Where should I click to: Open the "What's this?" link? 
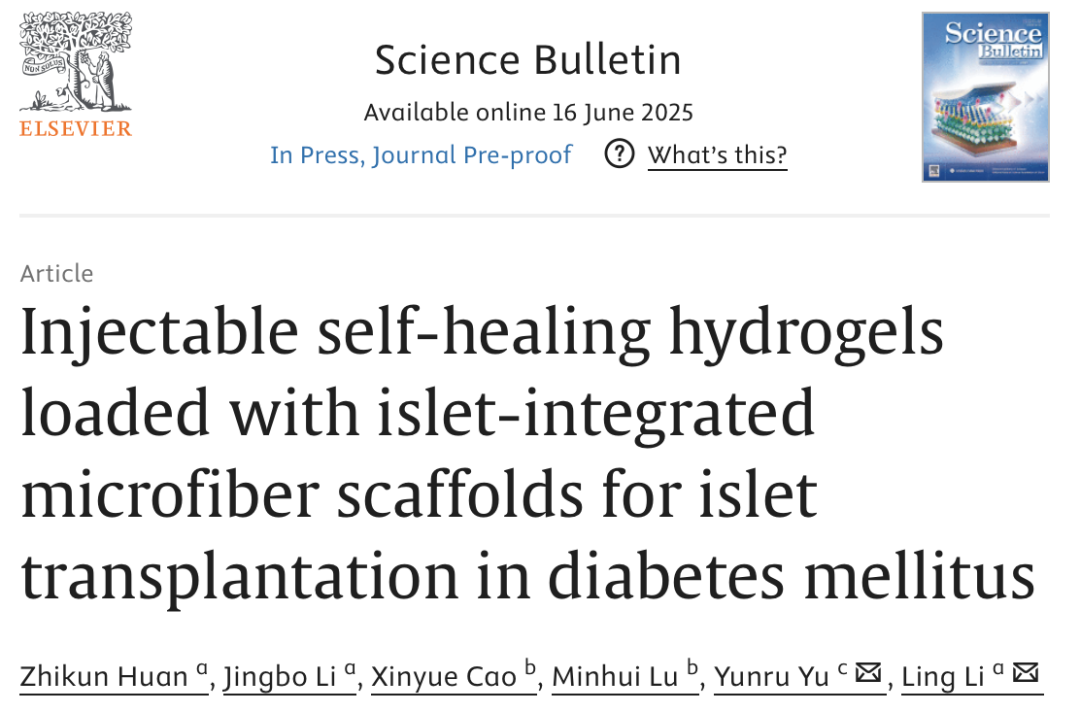click(x=717, y=156)
